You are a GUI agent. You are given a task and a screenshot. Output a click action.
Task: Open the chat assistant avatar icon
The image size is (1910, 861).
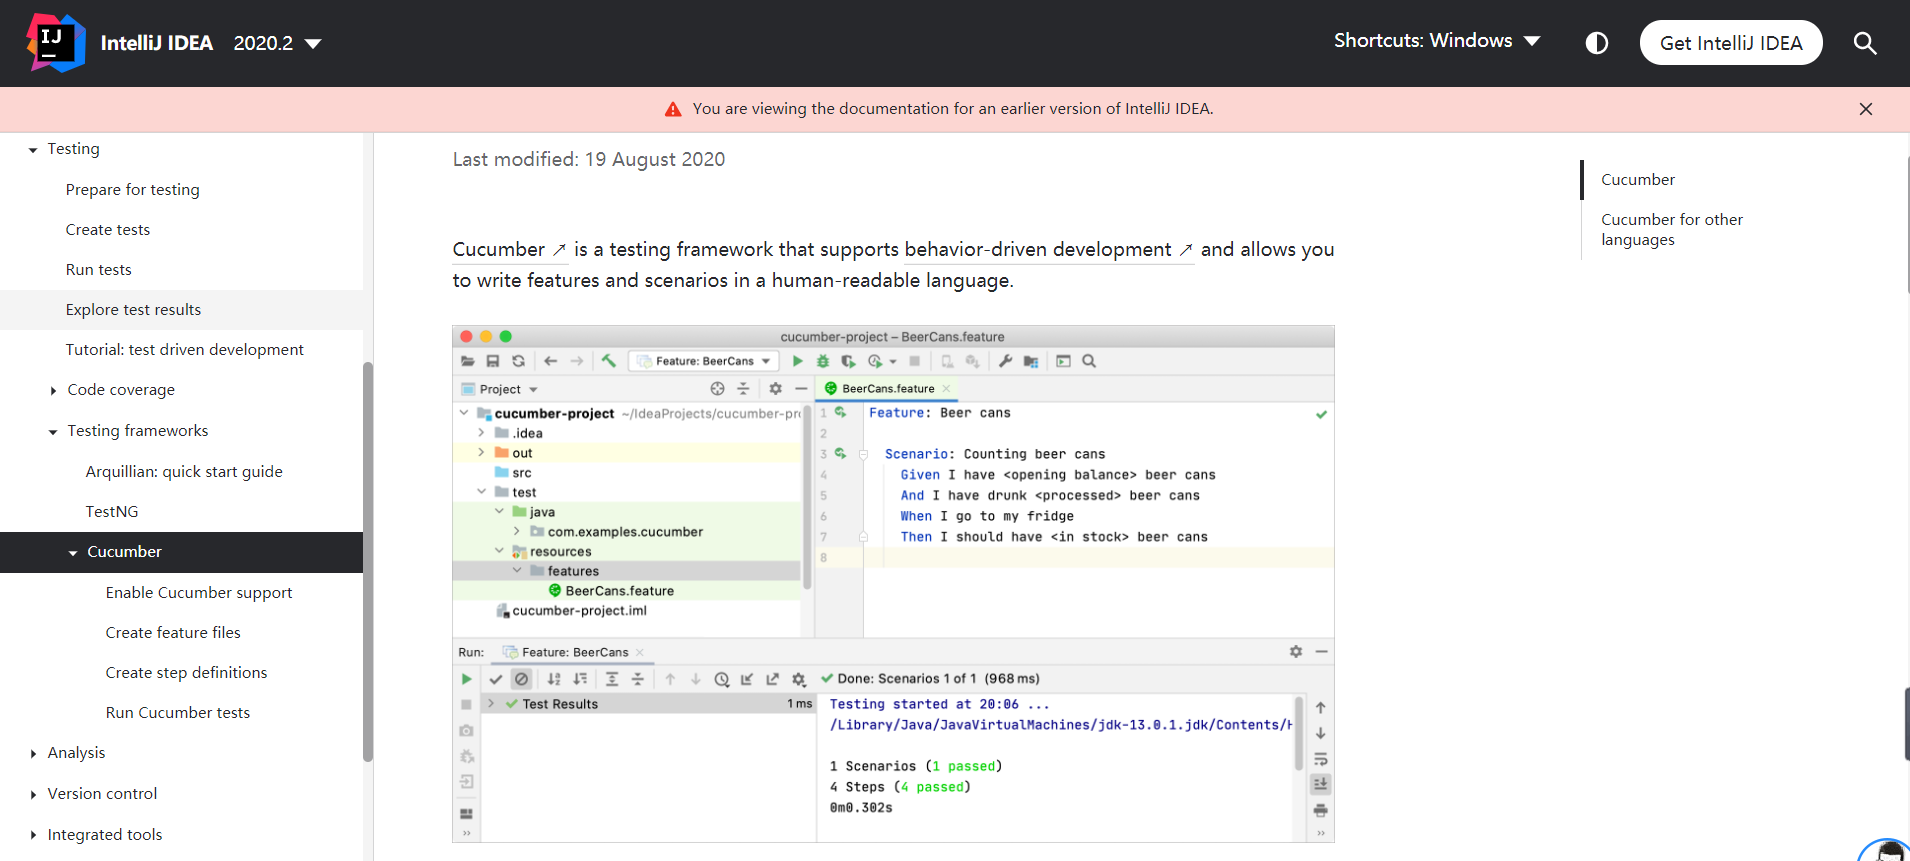(1887, 850)
